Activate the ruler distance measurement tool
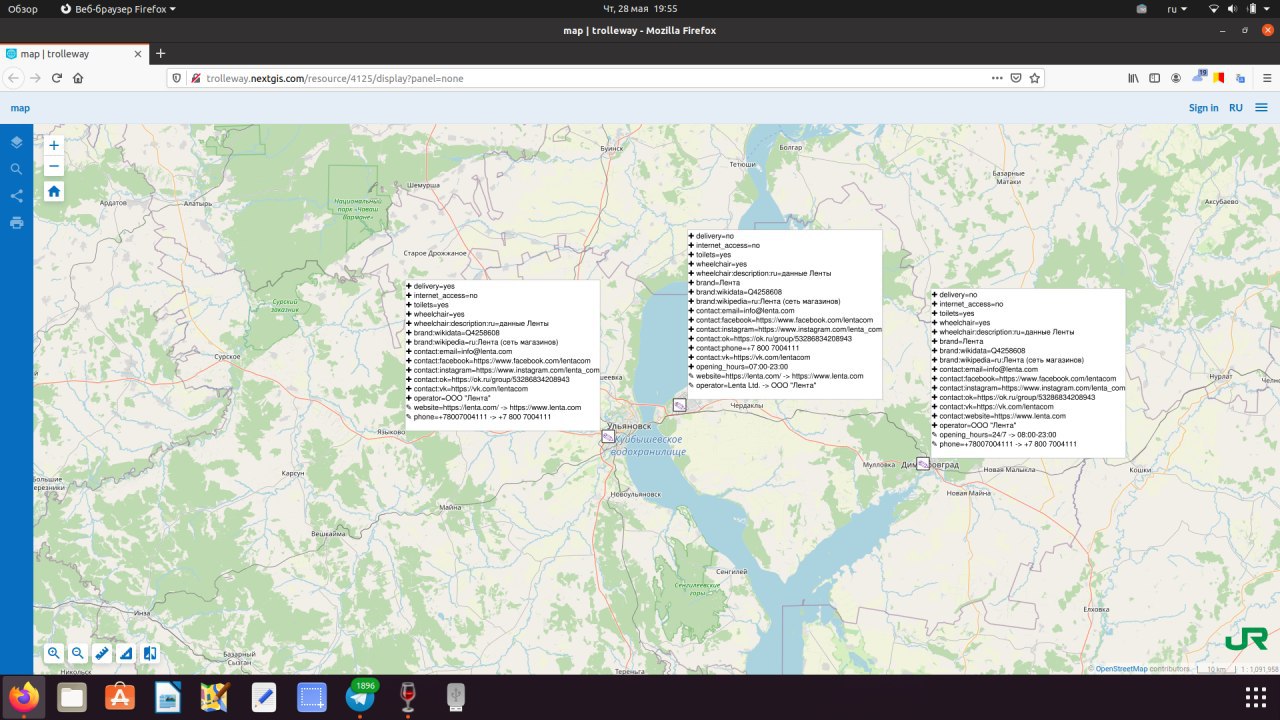 tap(101, 653)
